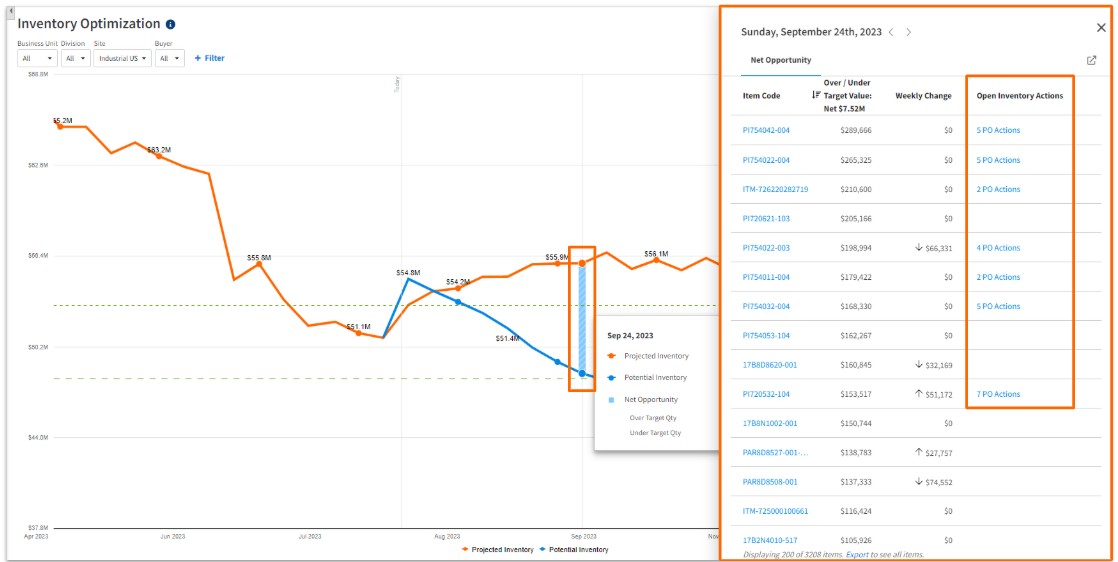Click the blue Net Opportunity bar
Image resolution: width=1118 pixels, height=562 pixels.
[583, 318]
